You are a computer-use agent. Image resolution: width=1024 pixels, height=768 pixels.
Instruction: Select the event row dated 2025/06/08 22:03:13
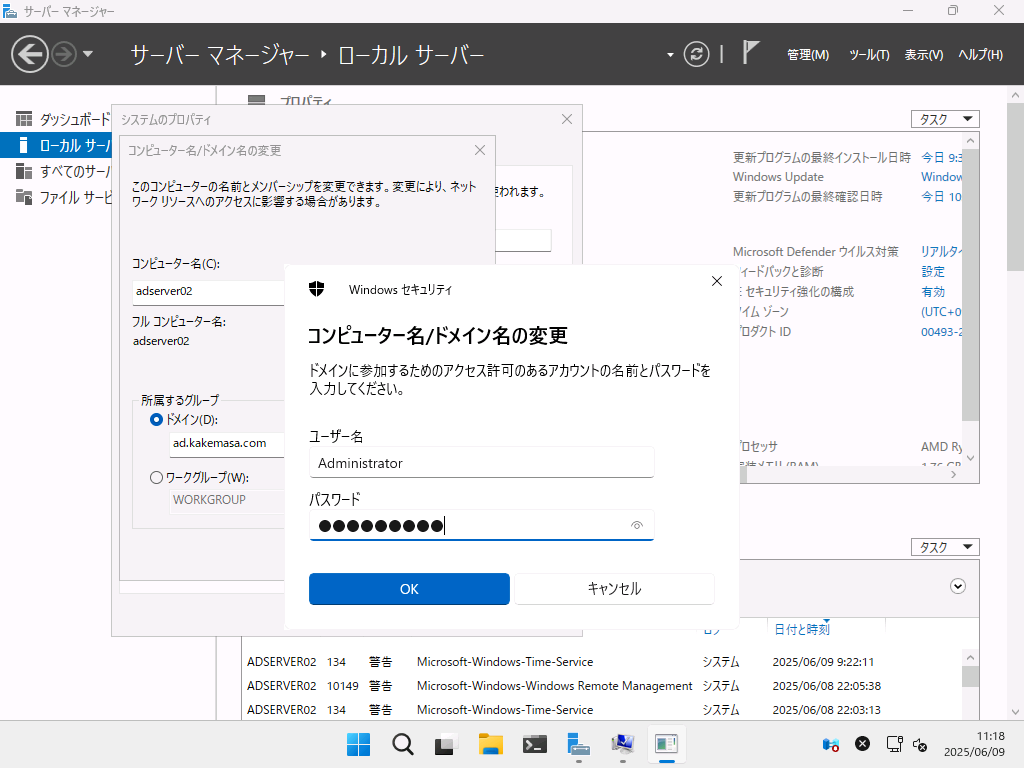603,709
